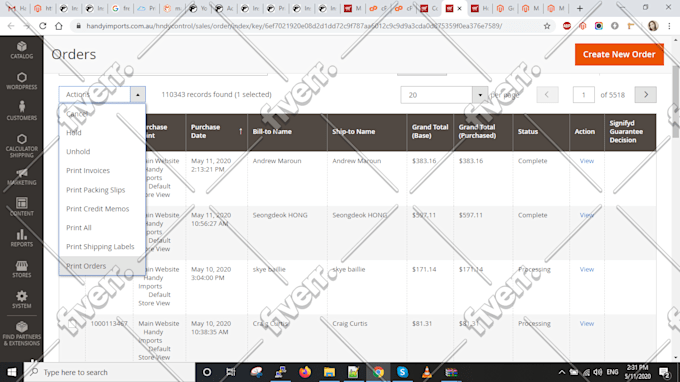Image resolution: width=680 pixels, height=382 pixels.
Task: Open Cortana circle icon on taskbar
Action: (207, 372)
